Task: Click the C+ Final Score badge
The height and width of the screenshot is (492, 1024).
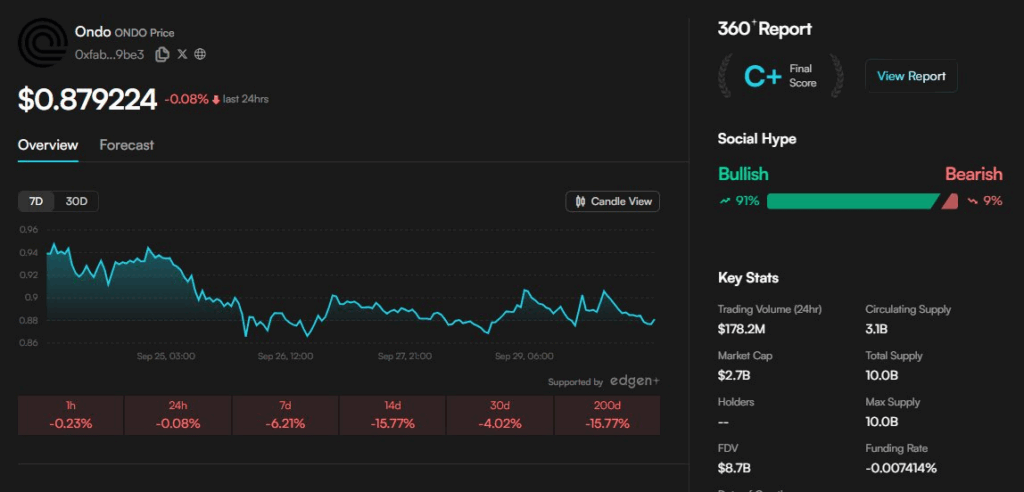Action: (x=780, y=76)
